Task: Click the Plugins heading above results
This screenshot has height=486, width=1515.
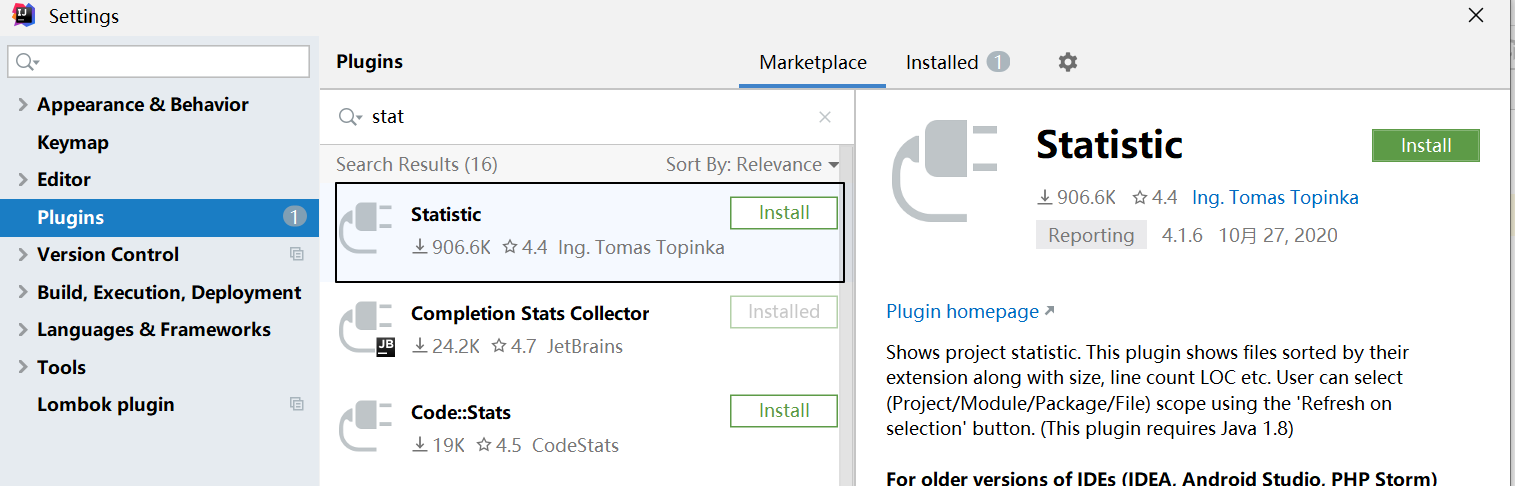Action: (x=369, y=62)
